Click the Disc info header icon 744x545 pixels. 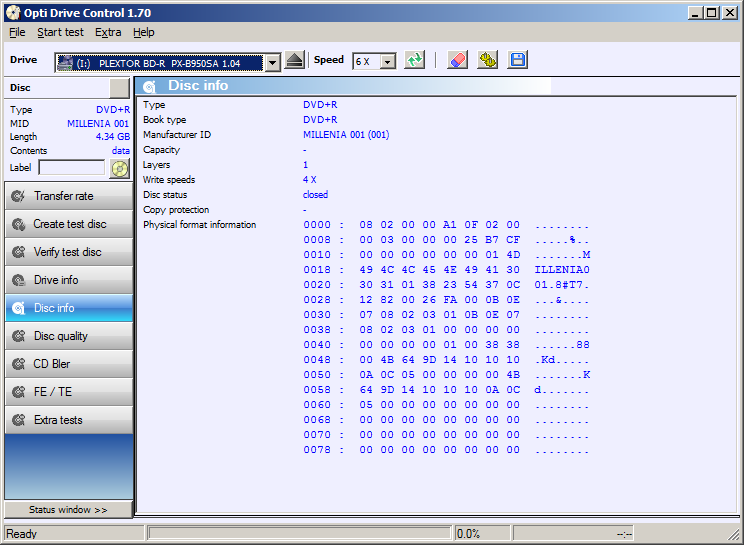click(149, 86)
